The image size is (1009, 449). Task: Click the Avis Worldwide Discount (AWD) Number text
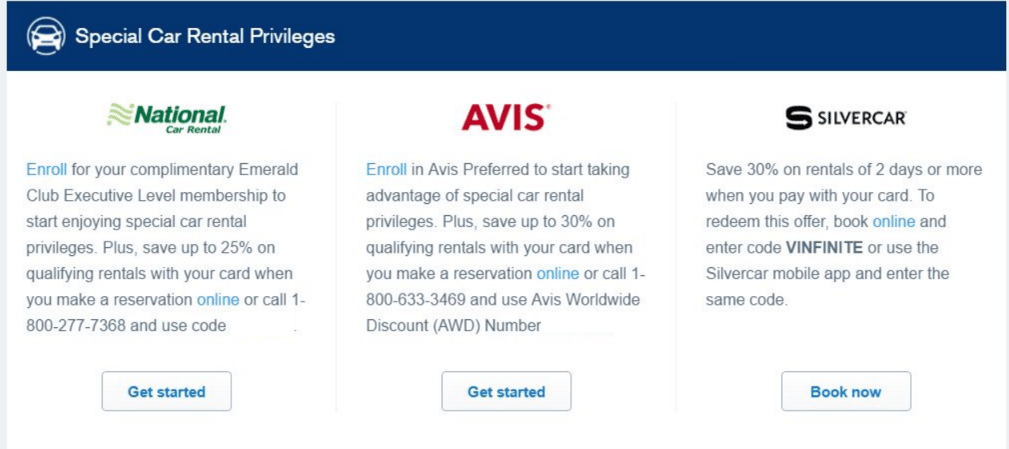tap(504, 313)
